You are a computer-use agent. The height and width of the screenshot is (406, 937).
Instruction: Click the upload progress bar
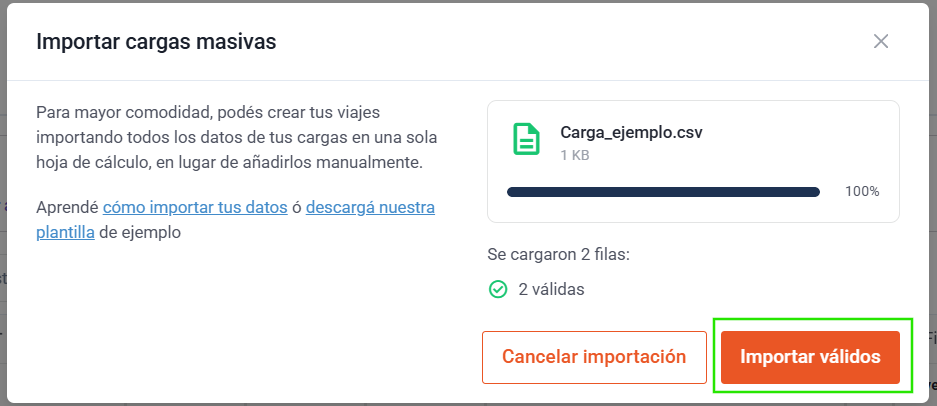[663, 192]
